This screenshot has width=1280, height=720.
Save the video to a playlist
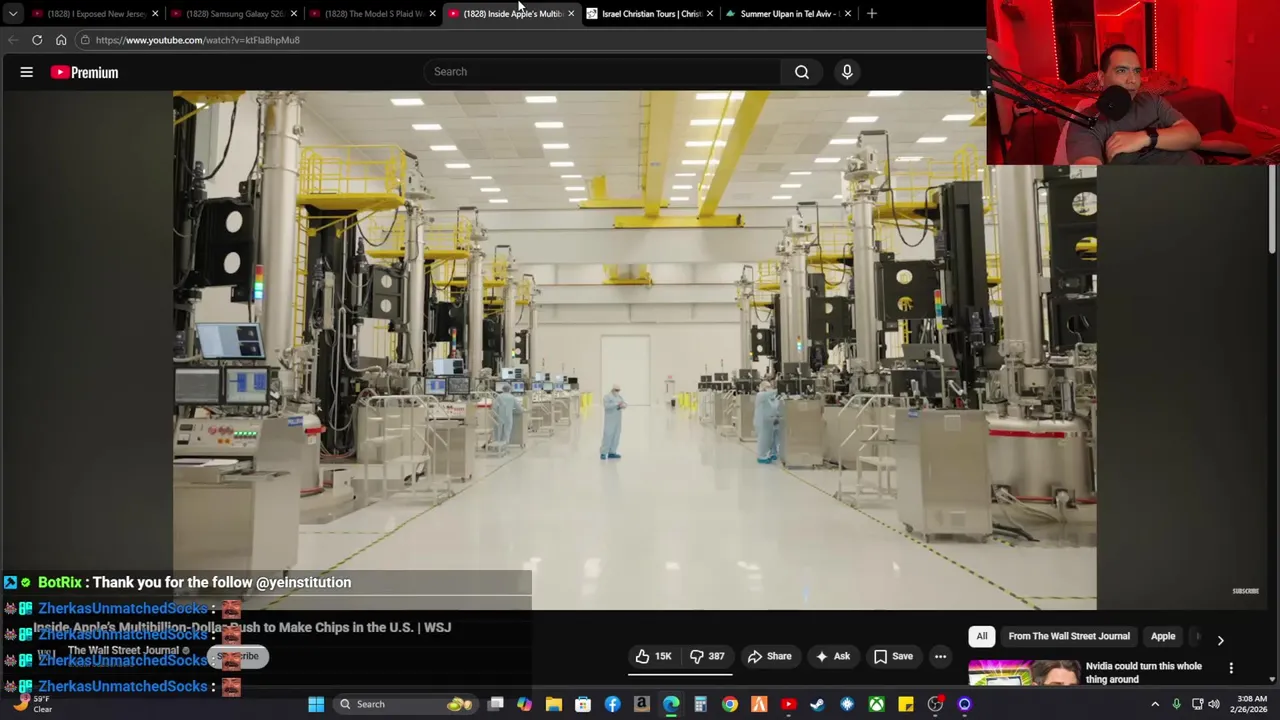tap(893, 657)
